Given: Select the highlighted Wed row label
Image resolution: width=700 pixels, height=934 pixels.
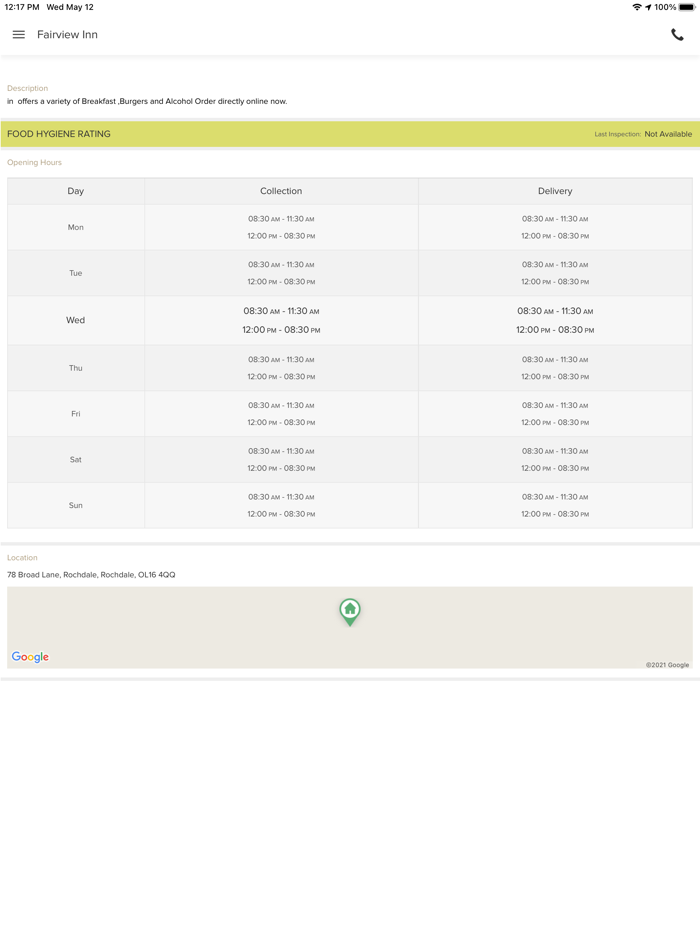Looking at the screenshot, I should (76, 320).
